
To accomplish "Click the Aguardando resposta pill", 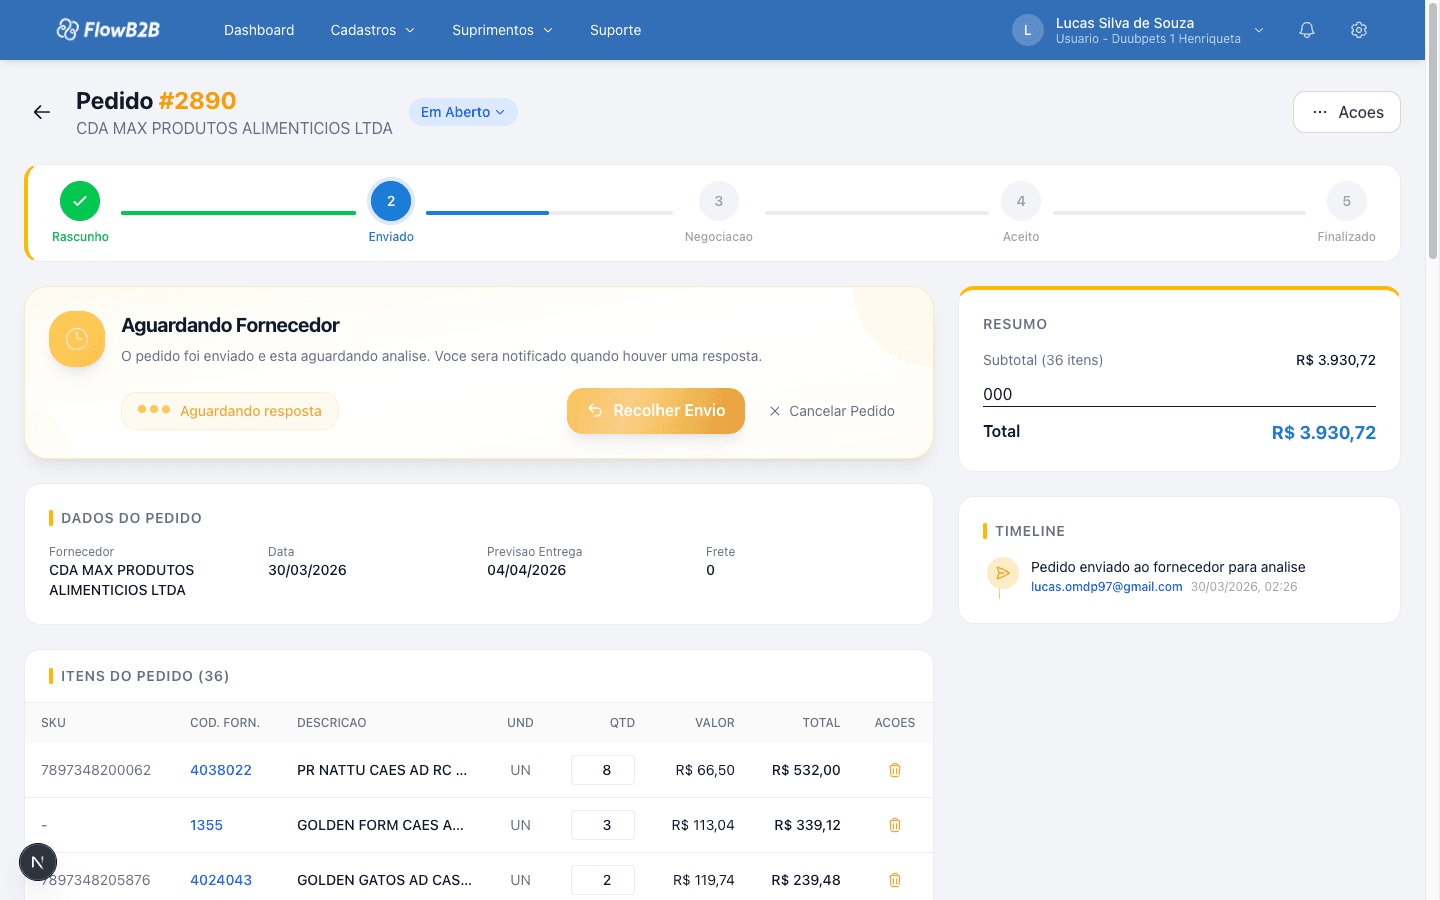I will (230, 411).
